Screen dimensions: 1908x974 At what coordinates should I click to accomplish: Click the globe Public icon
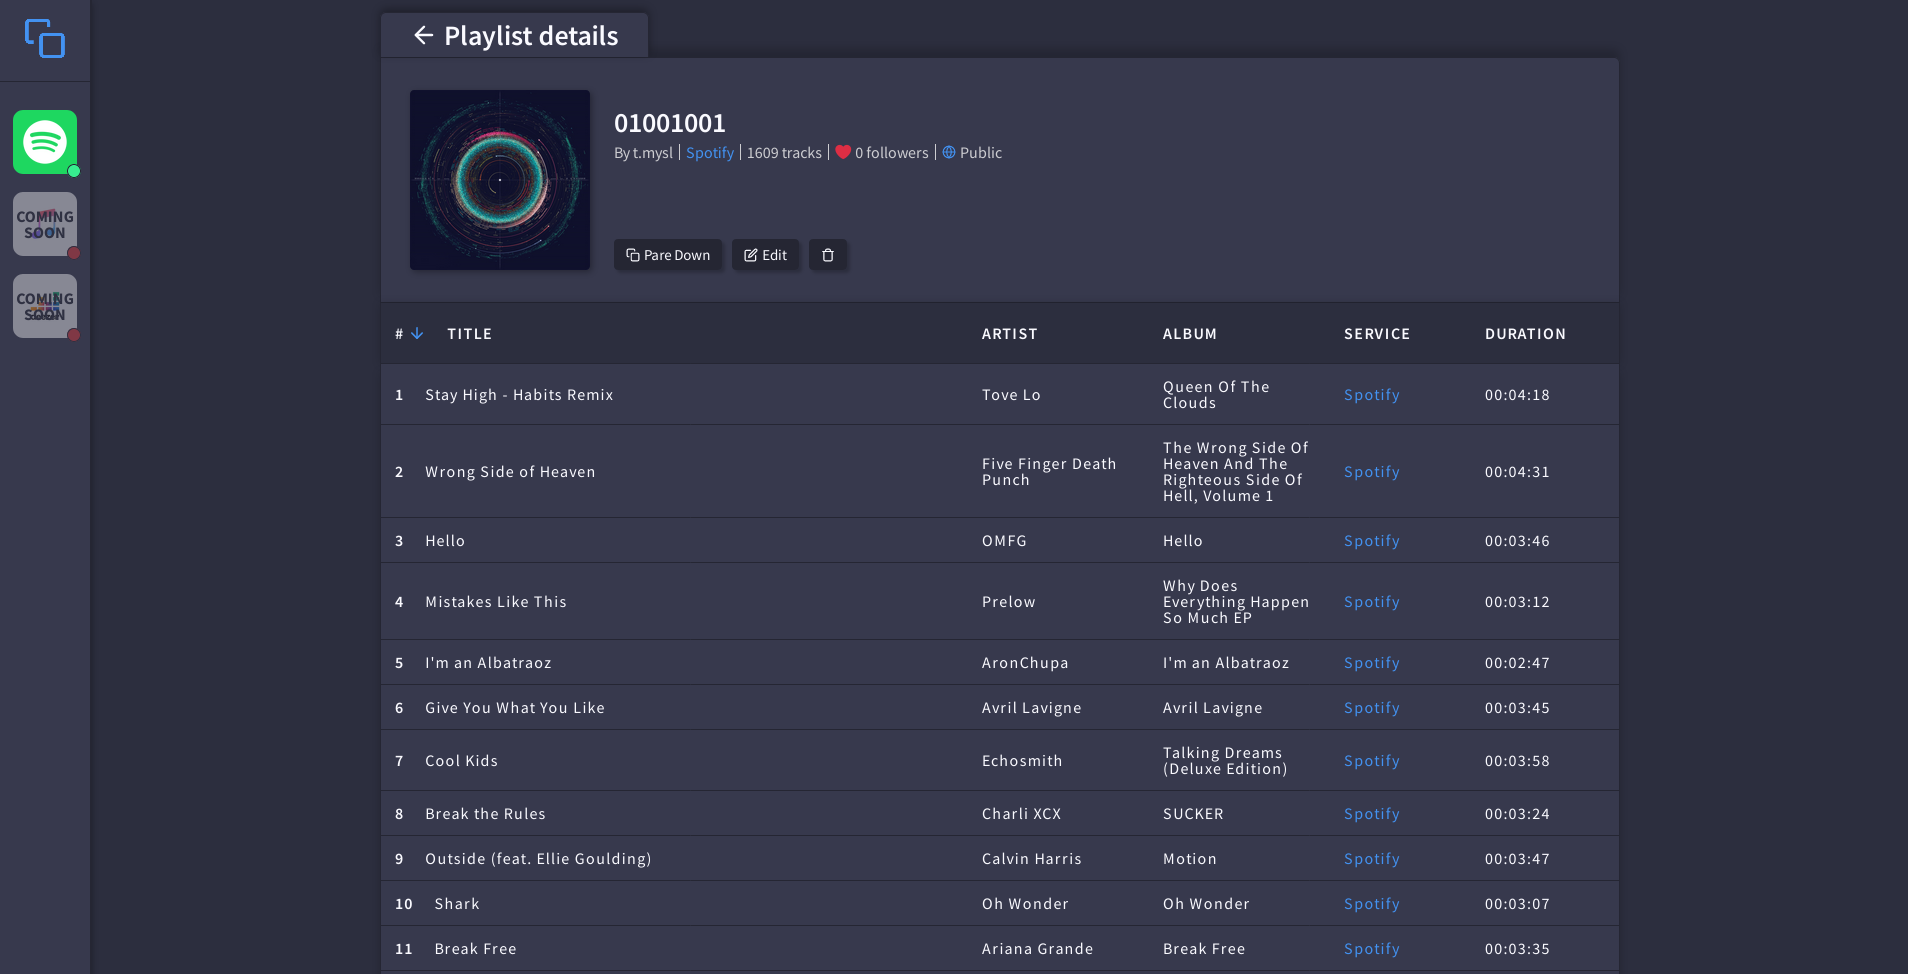point(949,152)
